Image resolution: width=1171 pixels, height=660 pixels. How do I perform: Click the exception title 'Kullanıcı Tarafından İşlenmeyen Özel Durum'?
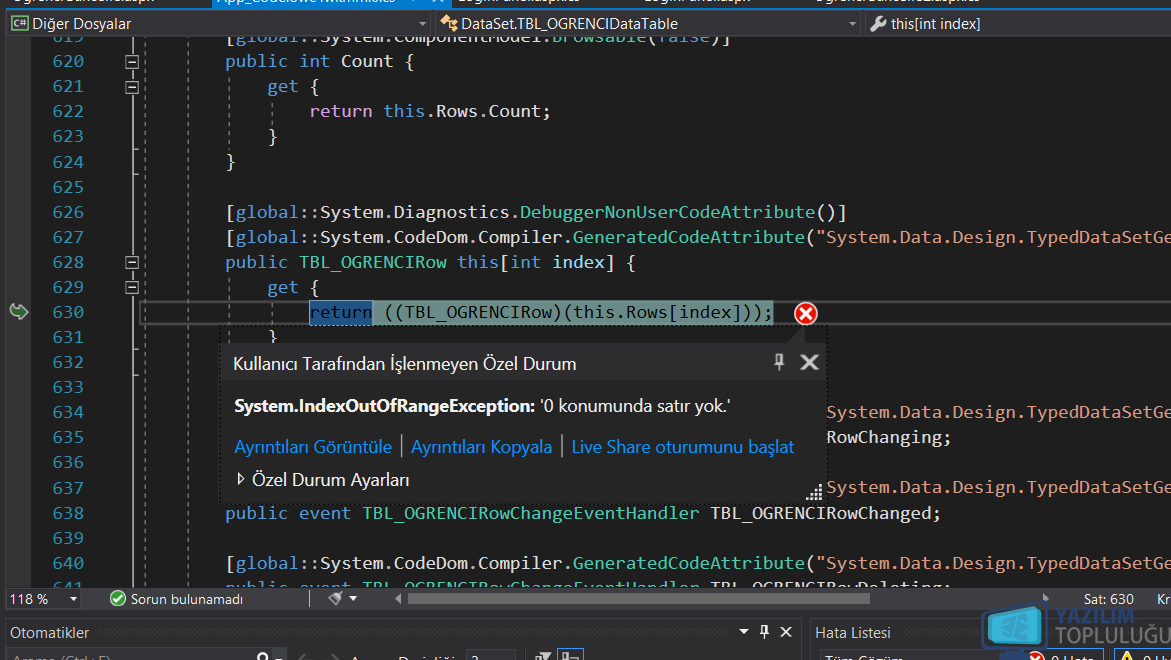pyautogui.click(x=405, y=364)
